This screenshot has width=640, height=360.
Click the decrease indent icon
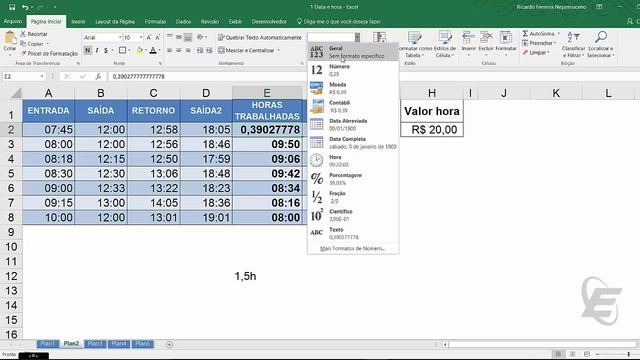coord(200,50)
